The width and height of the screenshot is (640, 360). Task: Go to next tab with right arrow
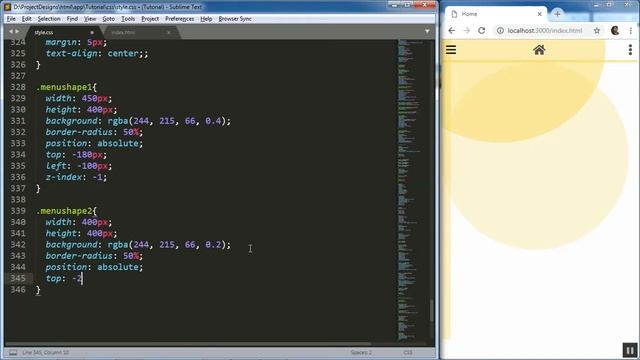click(17, 31)
